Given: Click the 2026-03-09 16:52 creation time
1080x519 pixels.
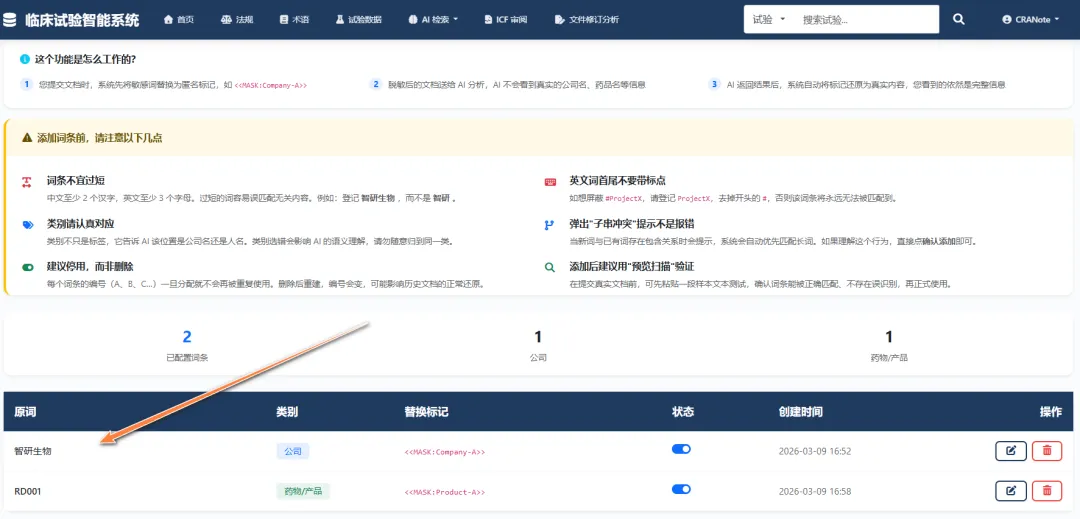Looking at the screenshot, I should coord(815,452).
